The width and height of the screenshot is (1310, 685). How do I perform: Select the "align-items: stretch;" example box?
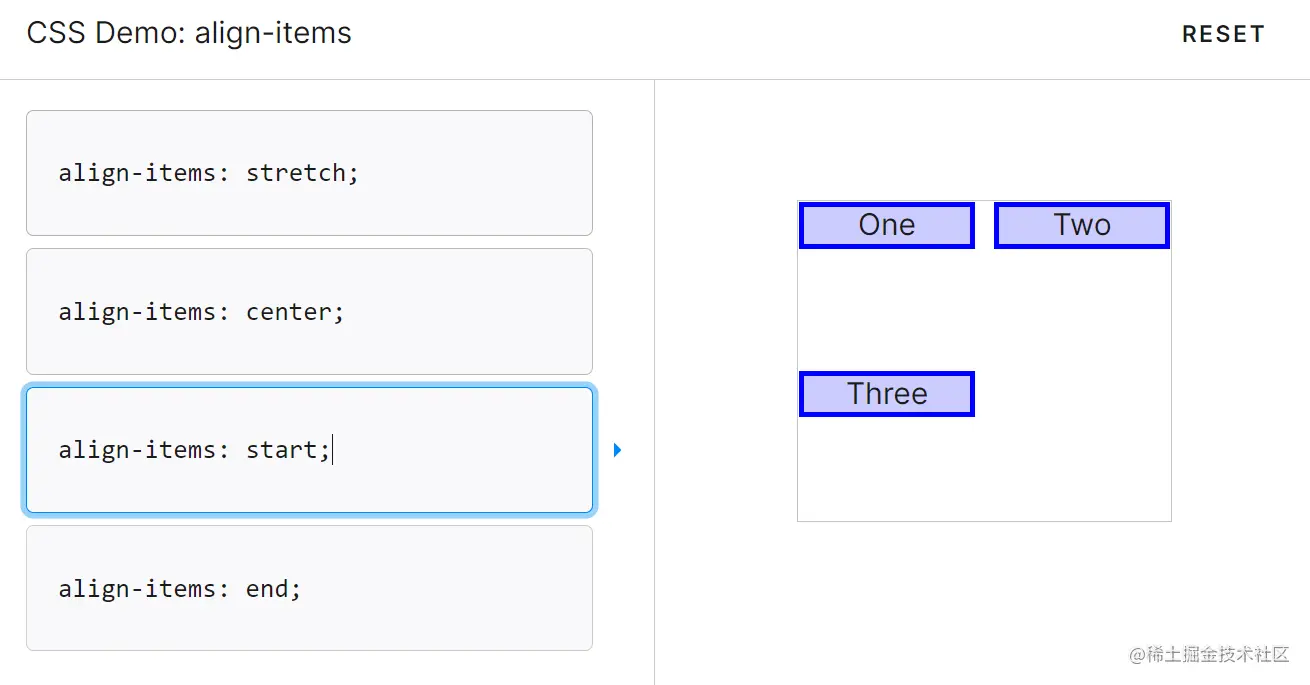click(309, 173)
